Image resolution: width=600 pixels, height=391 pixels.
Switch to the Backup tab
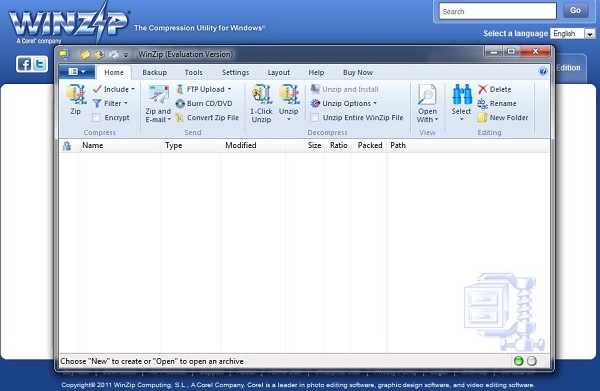(x=155, y=72)
